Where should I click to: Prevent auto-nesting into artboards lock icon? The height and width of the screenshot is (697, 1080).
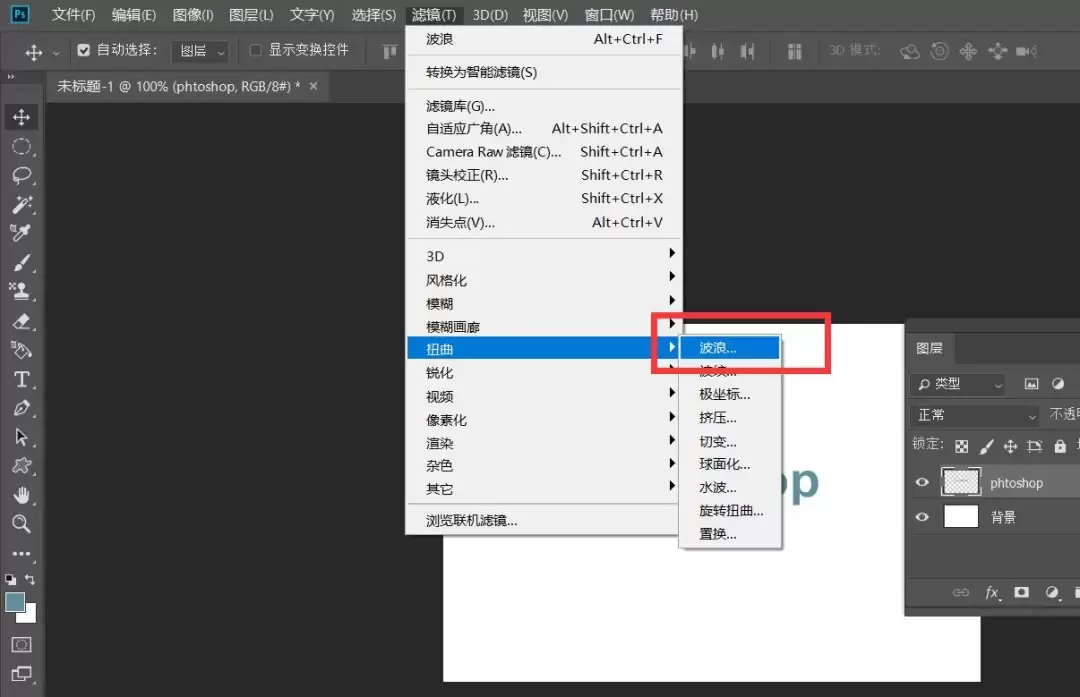click(x=1035, y=446)
